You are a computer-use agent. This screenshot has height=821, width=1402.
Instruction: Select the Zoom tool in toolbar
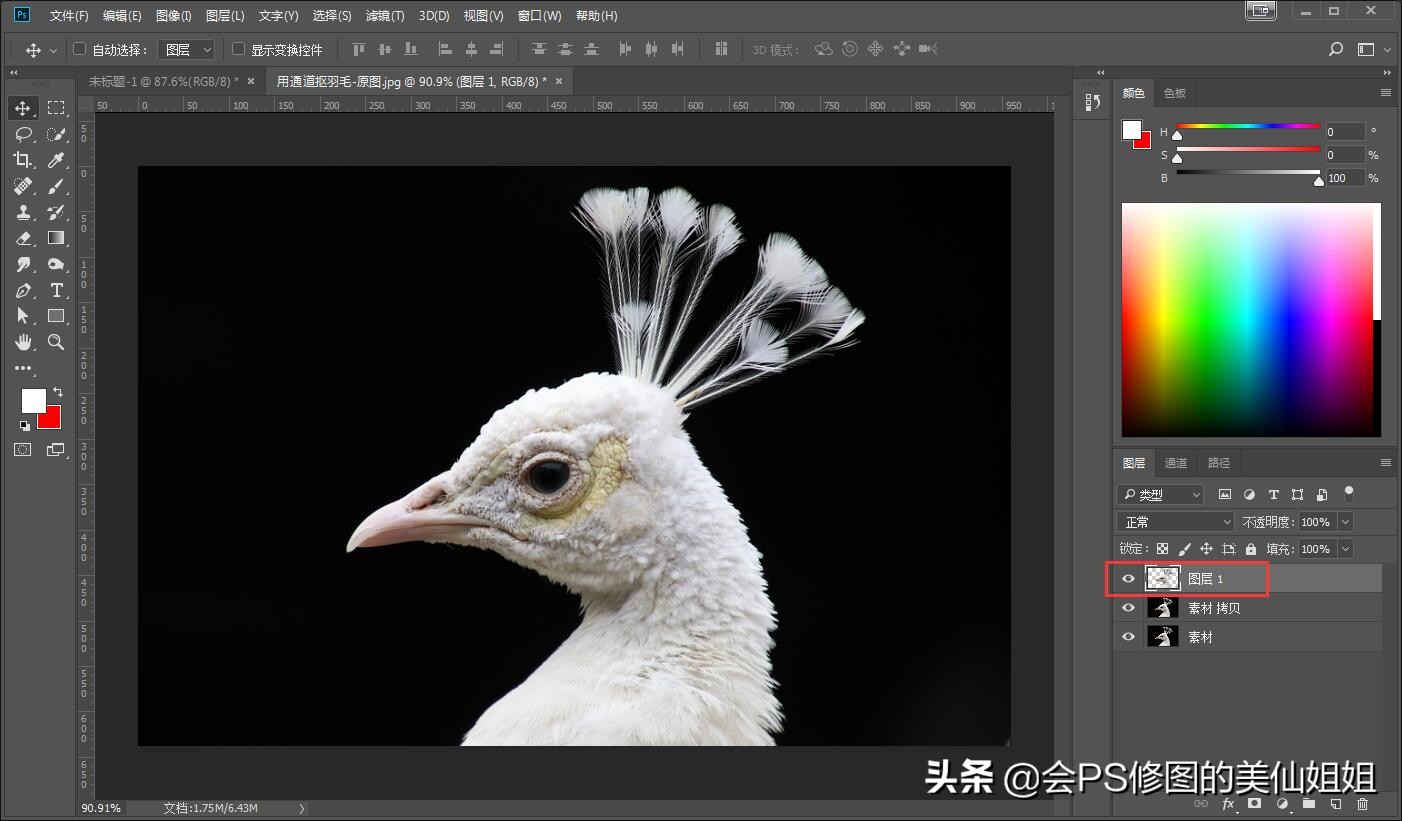[56, 342]
